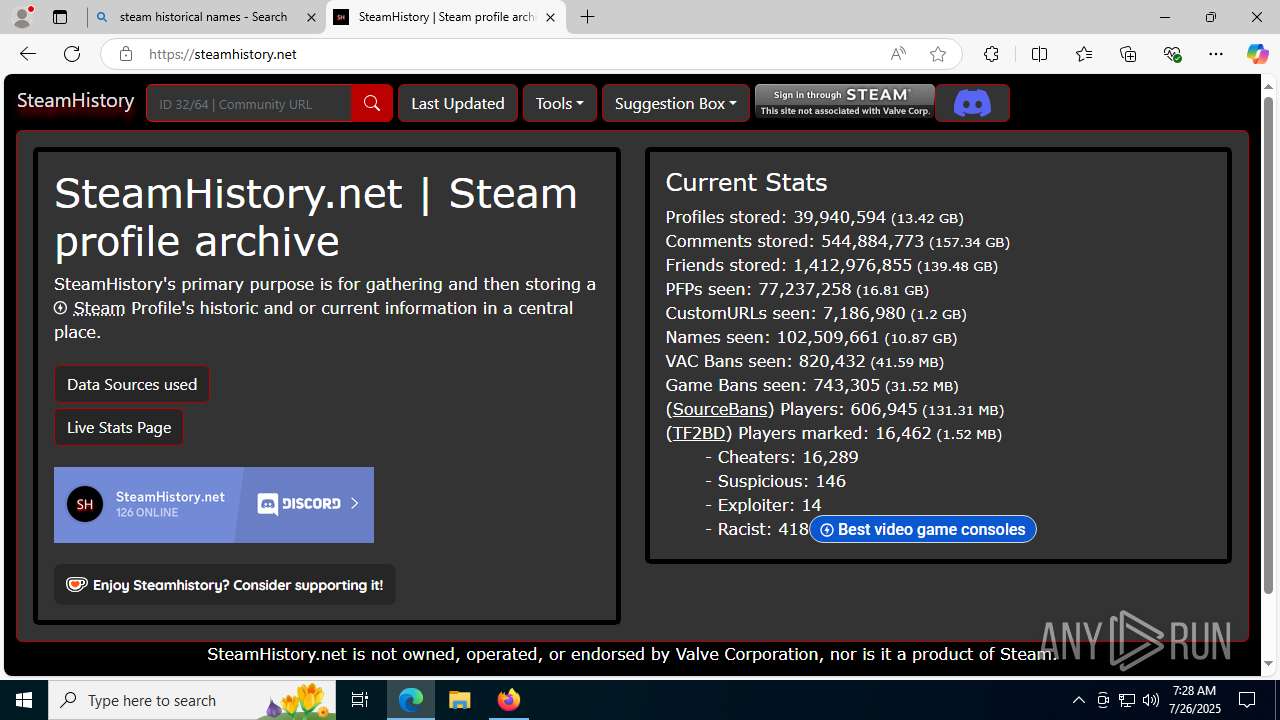Click Enjoy Steamhistory support button
The width and height of the screenshot is (1280, 720).
[225, 585]
